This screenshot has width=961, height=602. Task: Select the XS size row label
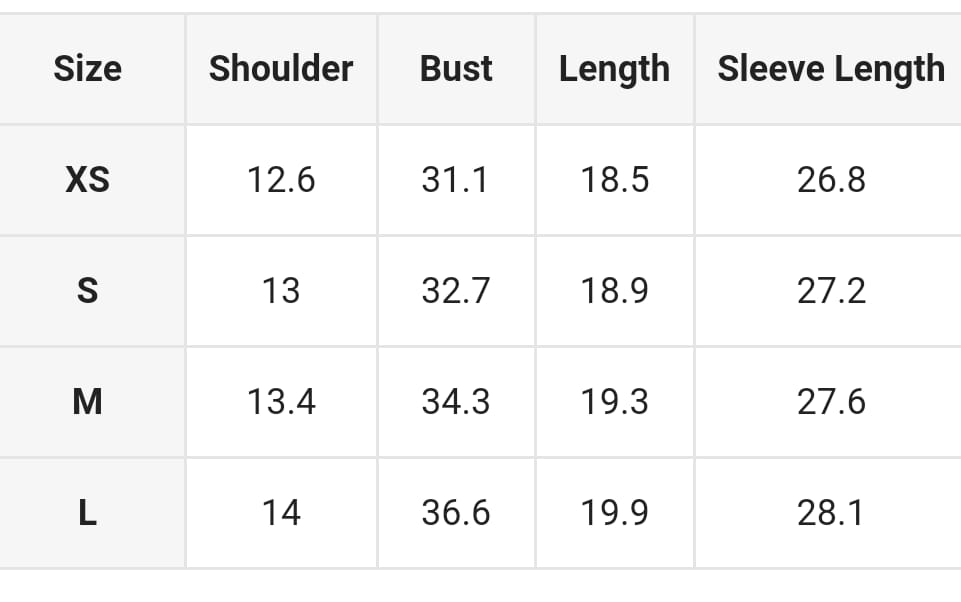pos(87,180)
